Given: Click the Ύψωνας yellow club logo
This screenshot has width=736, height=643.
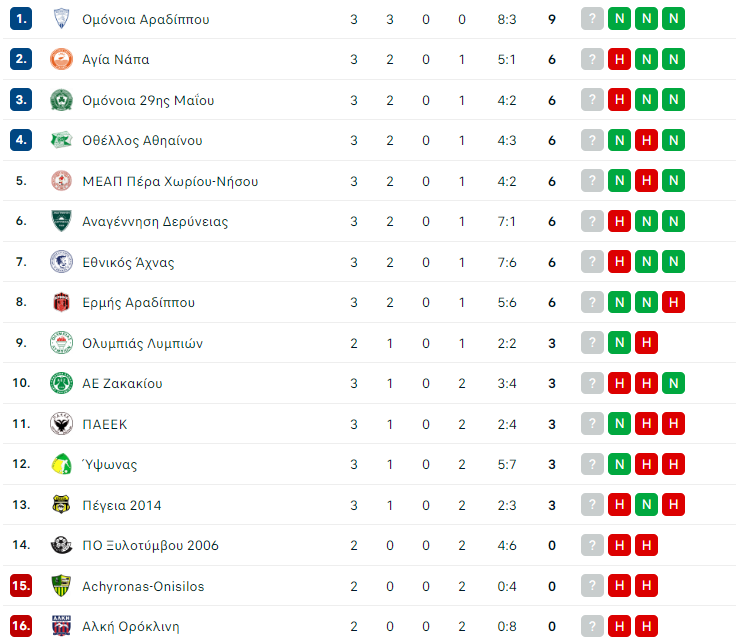Looking at the screenshot, I should (61, 464).
